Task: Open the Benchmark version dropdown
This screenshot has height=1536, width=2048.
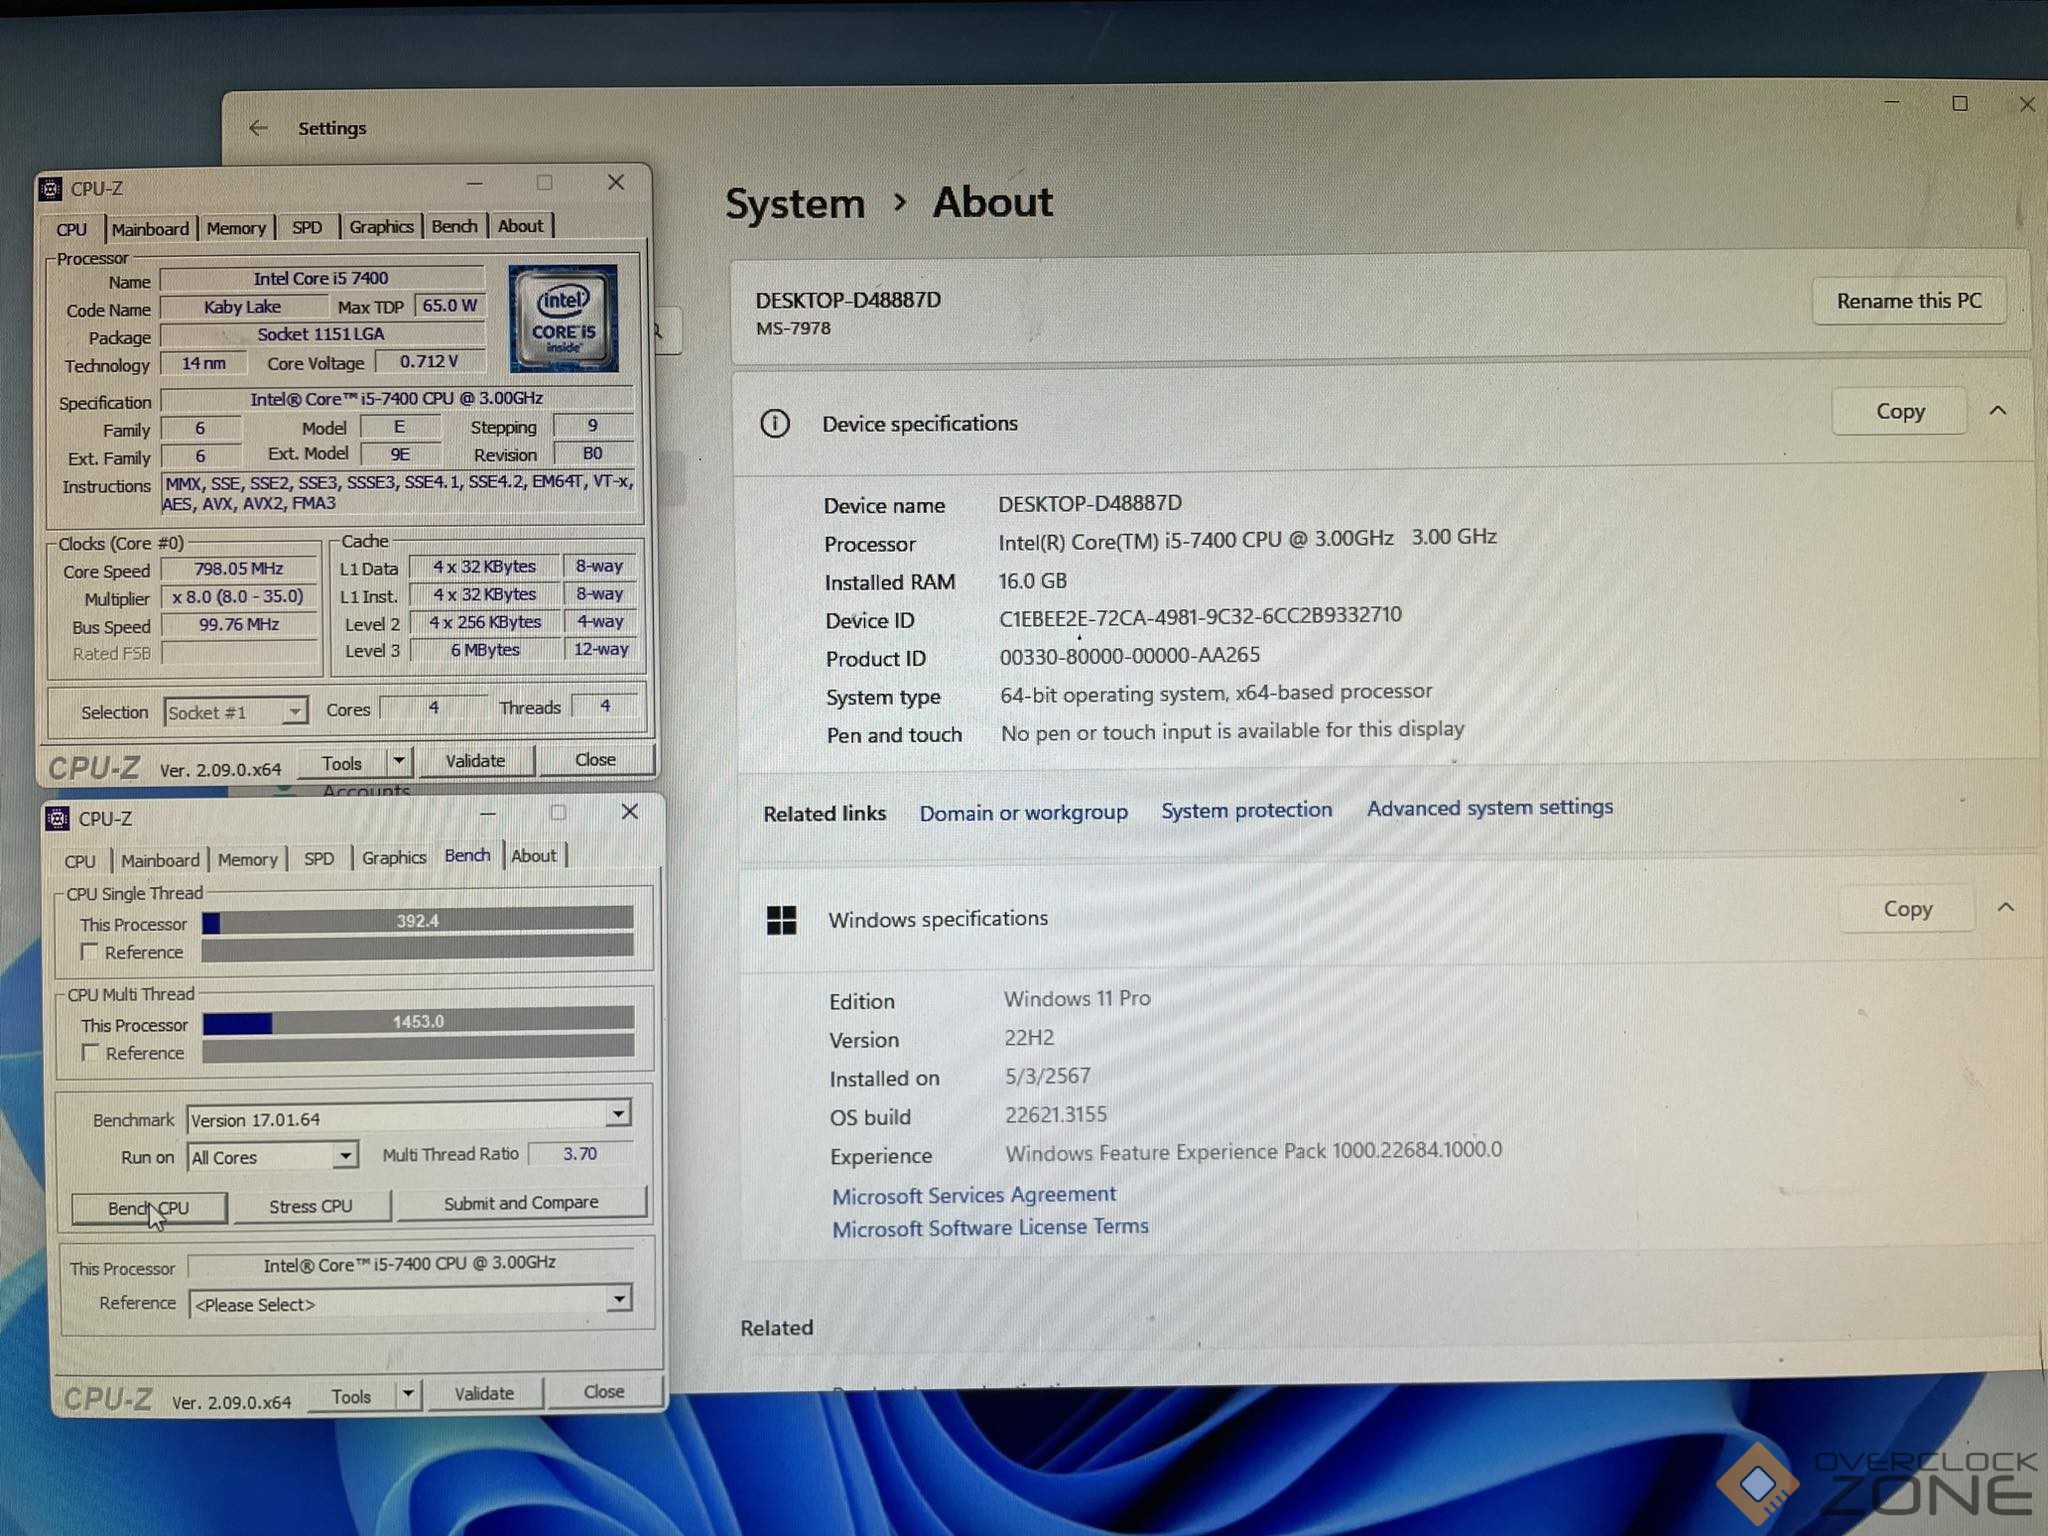Action: [618, 1114]
